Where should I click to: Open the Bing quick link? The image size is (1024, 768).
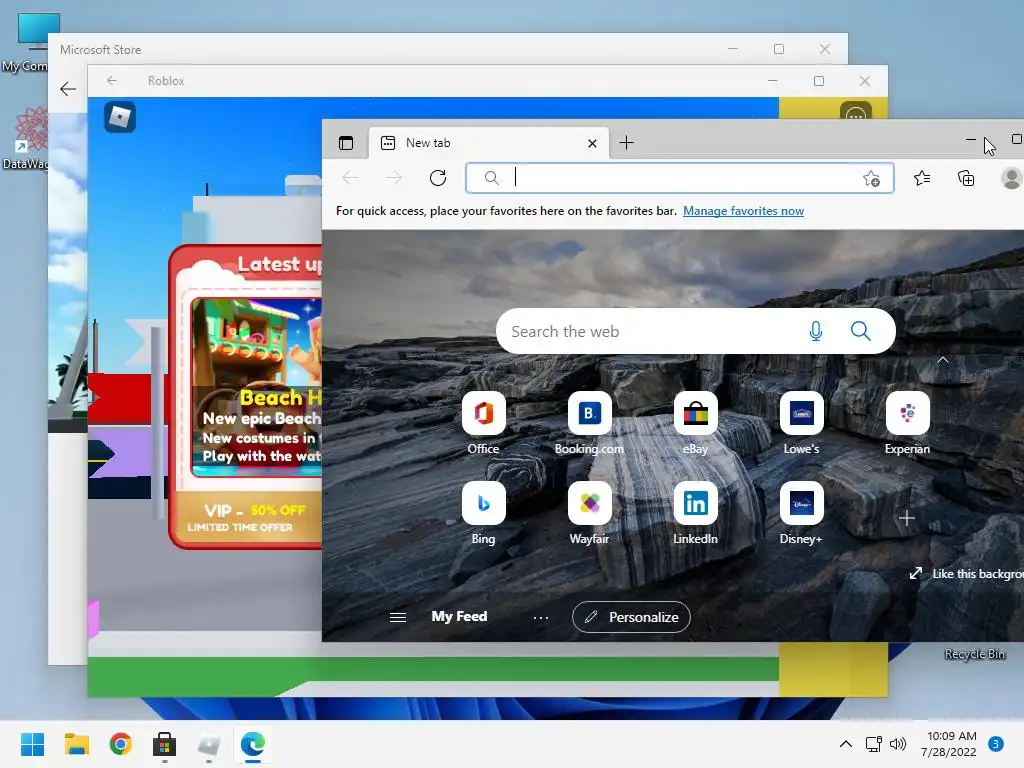(483, 512)
